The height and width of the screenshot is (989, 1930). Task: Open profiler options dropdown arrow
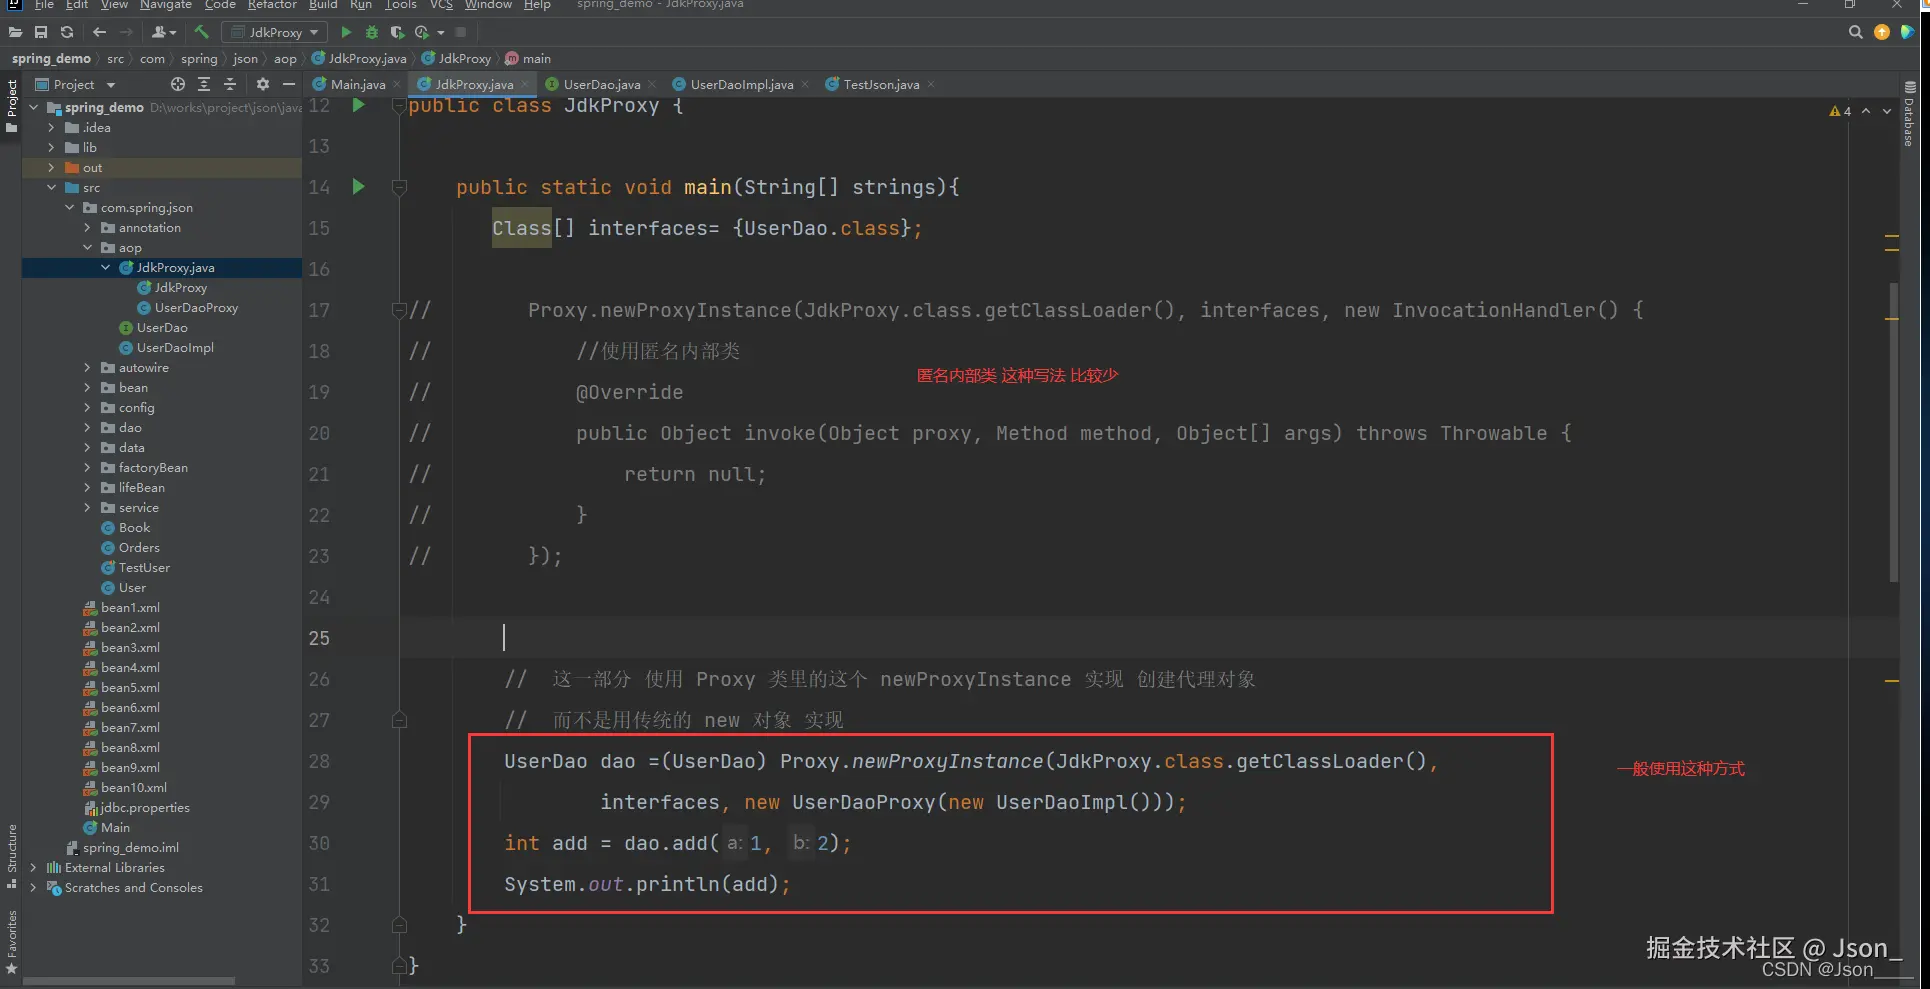pyautogui.click(x=441, y=32)
